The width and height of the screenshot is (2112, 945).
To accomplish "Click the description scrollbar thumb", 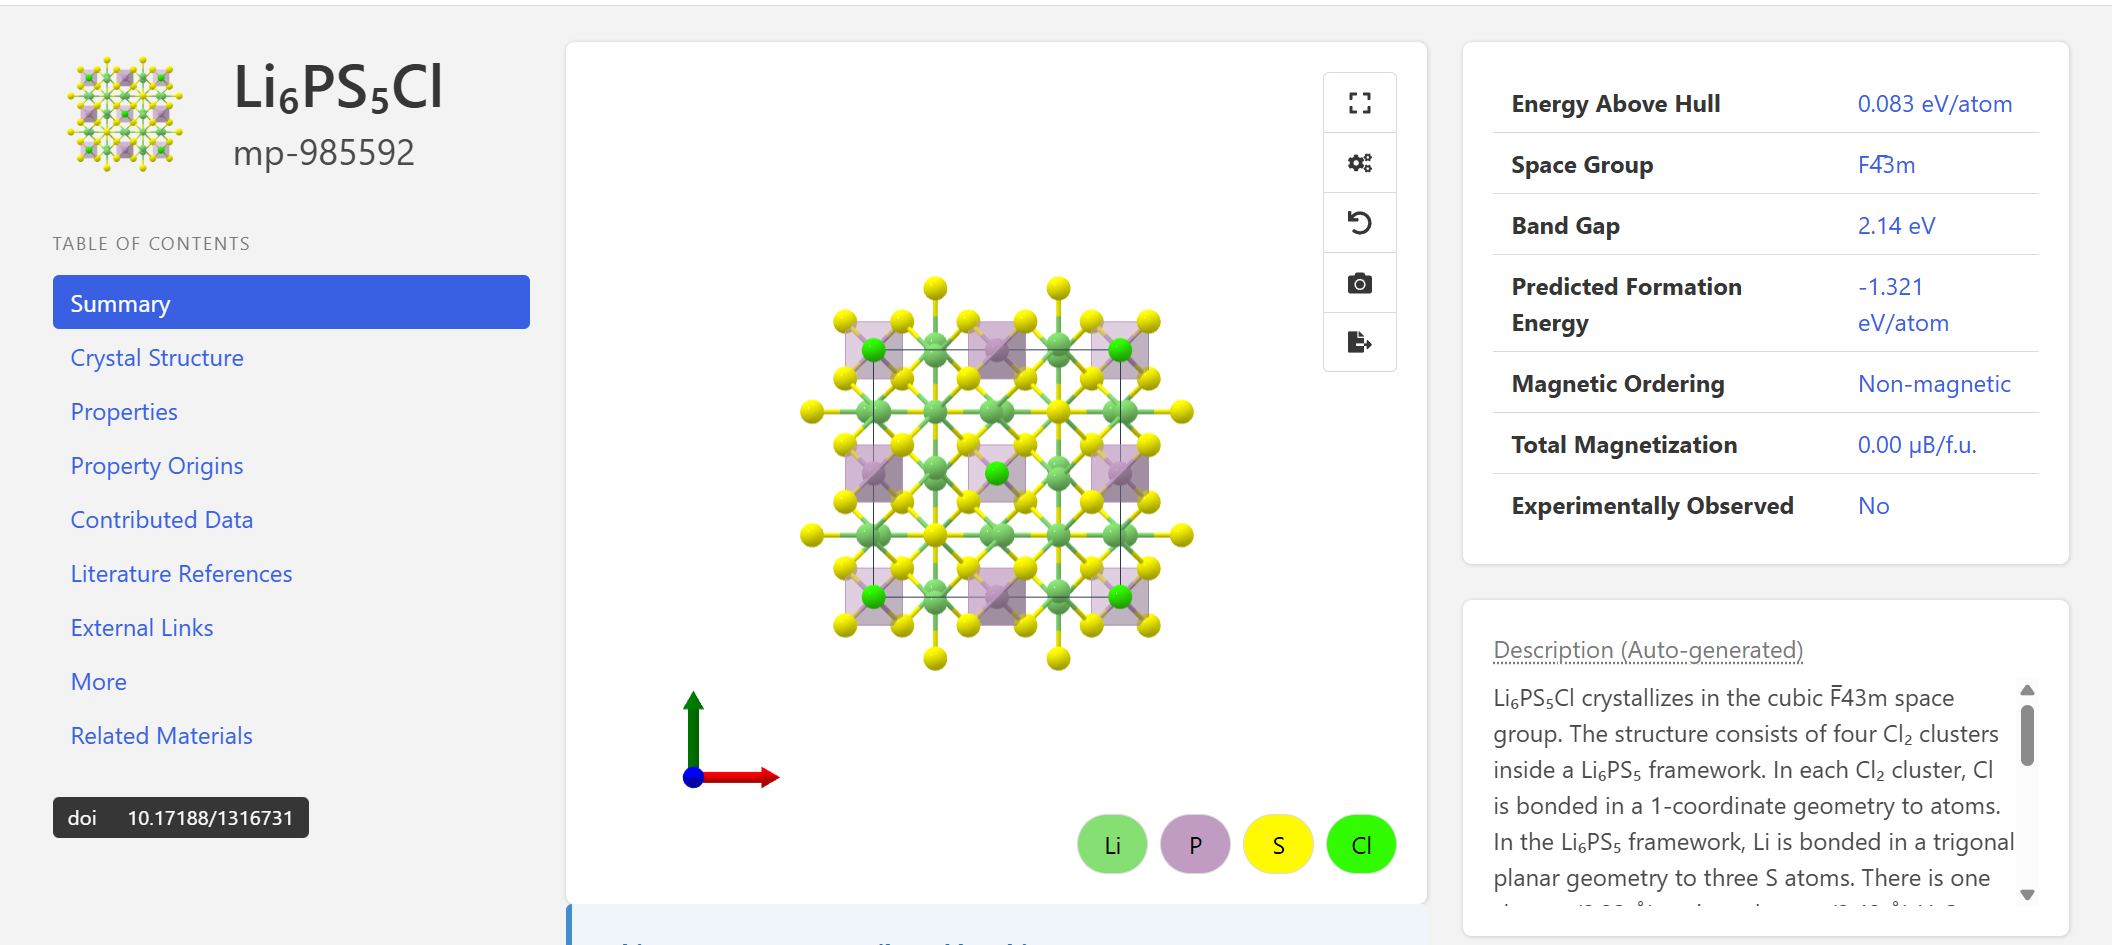I will (2027, 735).
